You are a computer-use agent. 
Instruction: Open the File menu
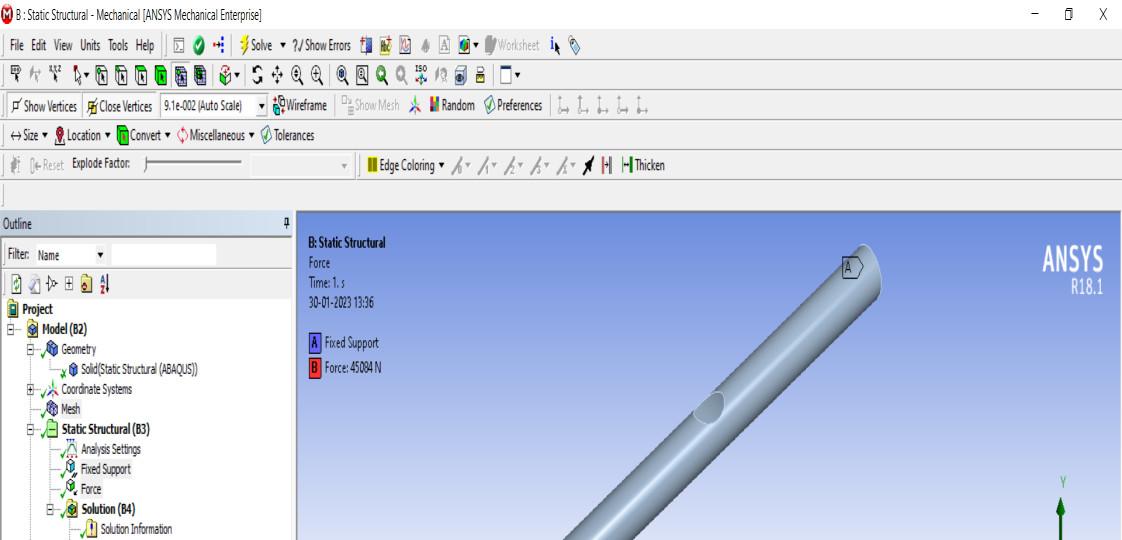click(x=16, y=46)
